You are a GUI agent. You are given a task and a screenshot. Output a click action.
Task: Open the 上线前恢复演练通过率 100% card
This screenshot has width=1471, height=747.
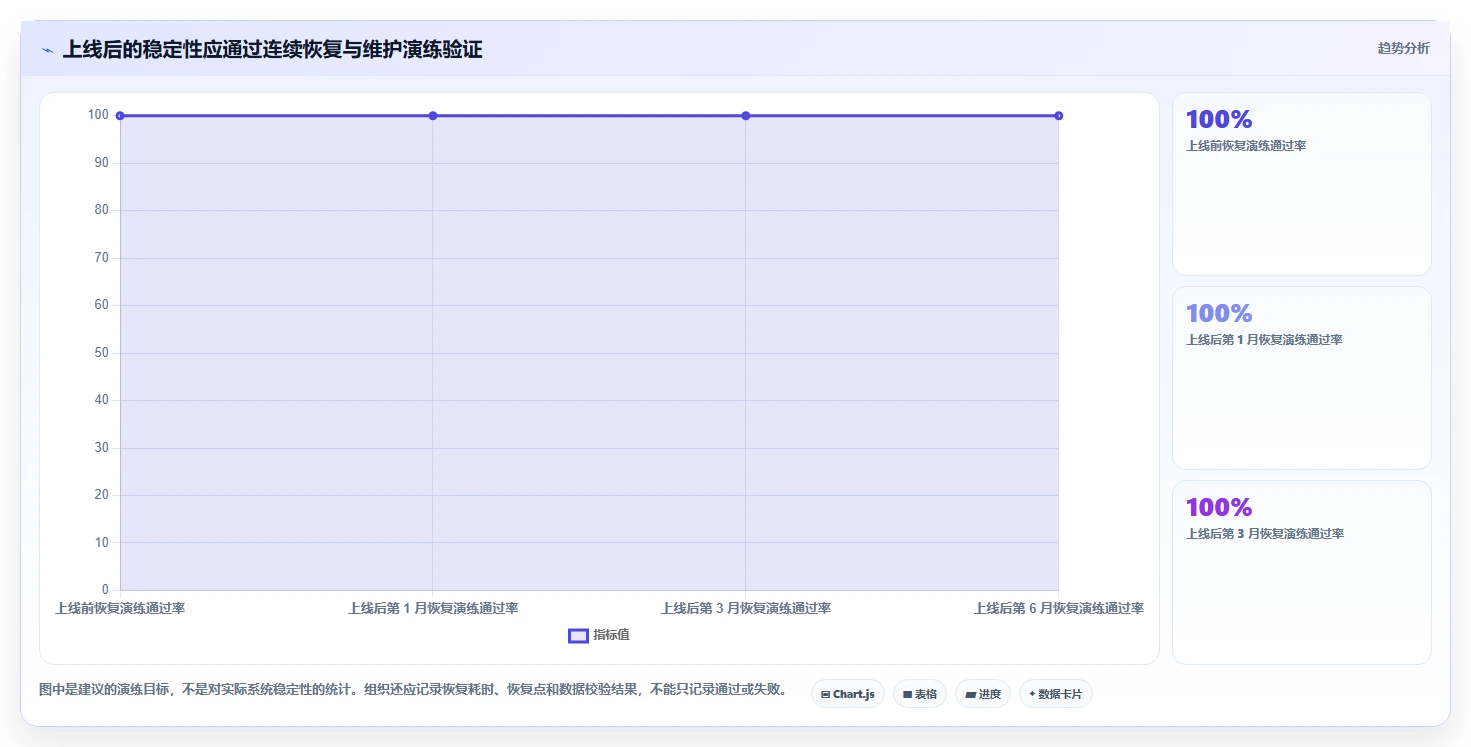pos(1302,184)
